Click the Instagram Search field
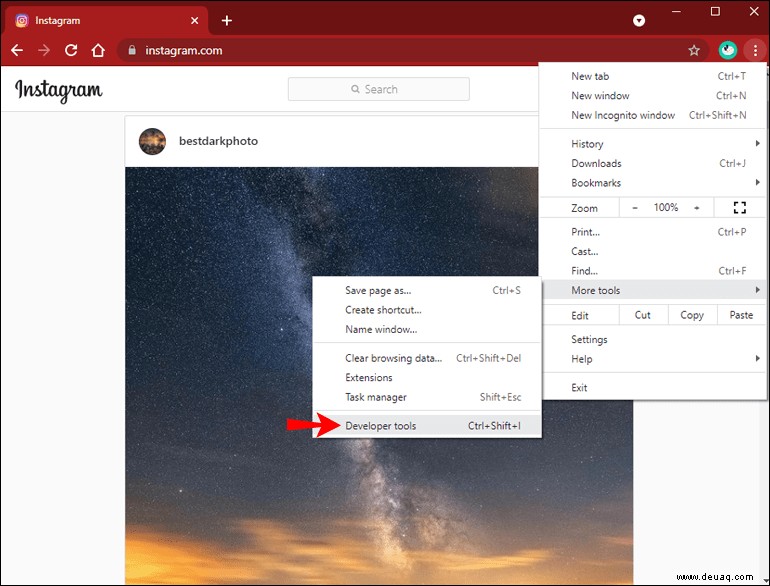 pos(379,89)
